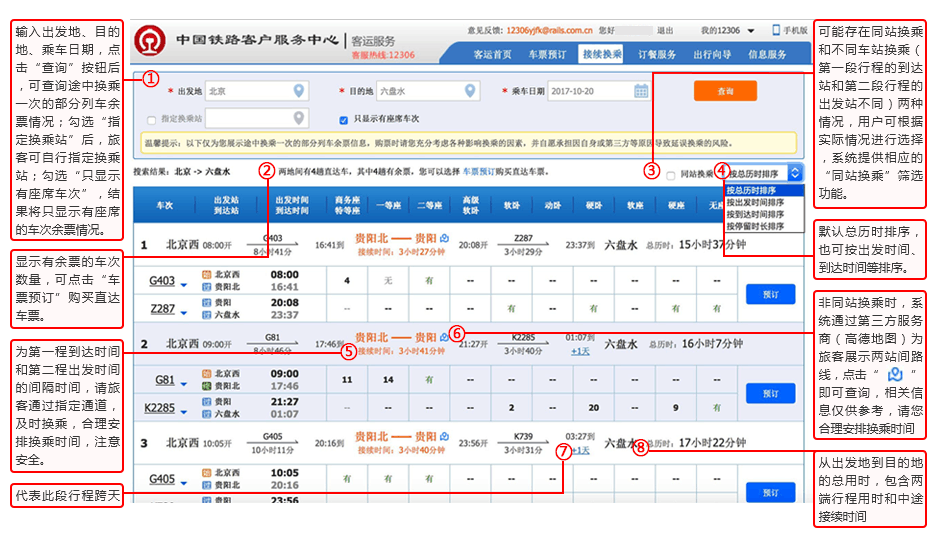Click the 出发地 input field

(247, 91)
